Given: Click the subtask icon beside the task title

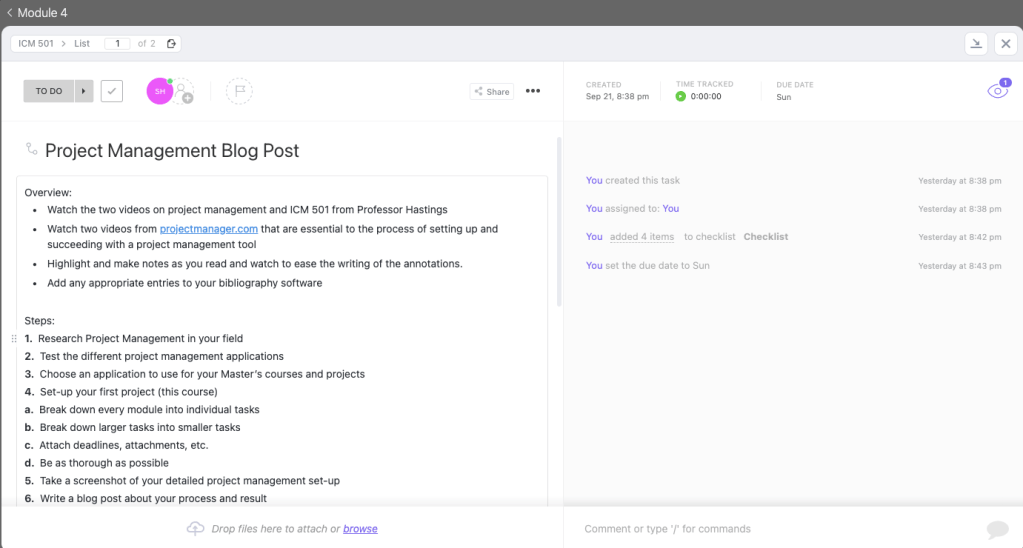Looking at the screenshot, I should (x=32, y=150).
